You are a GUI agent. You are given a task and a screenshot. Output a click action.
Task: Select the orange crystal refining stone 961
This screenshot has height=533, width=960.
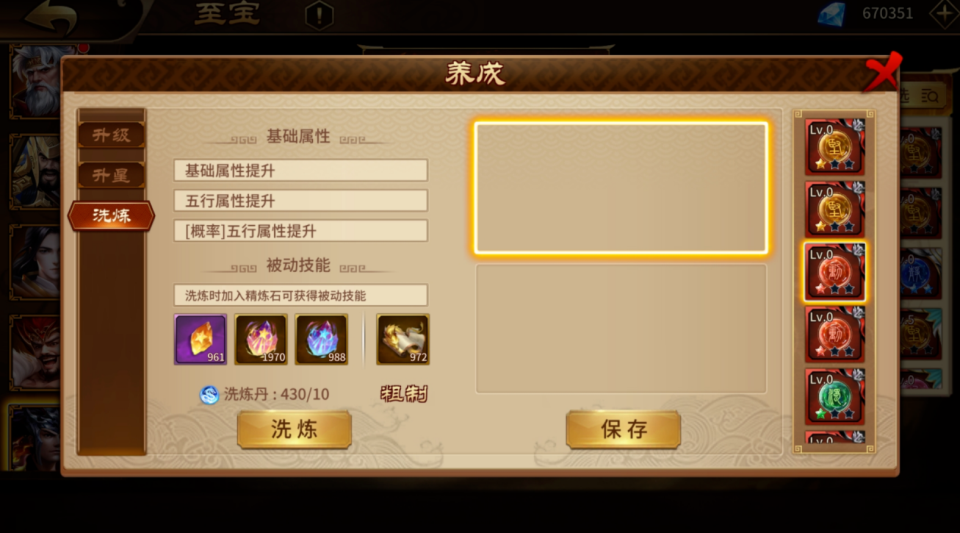200,340
